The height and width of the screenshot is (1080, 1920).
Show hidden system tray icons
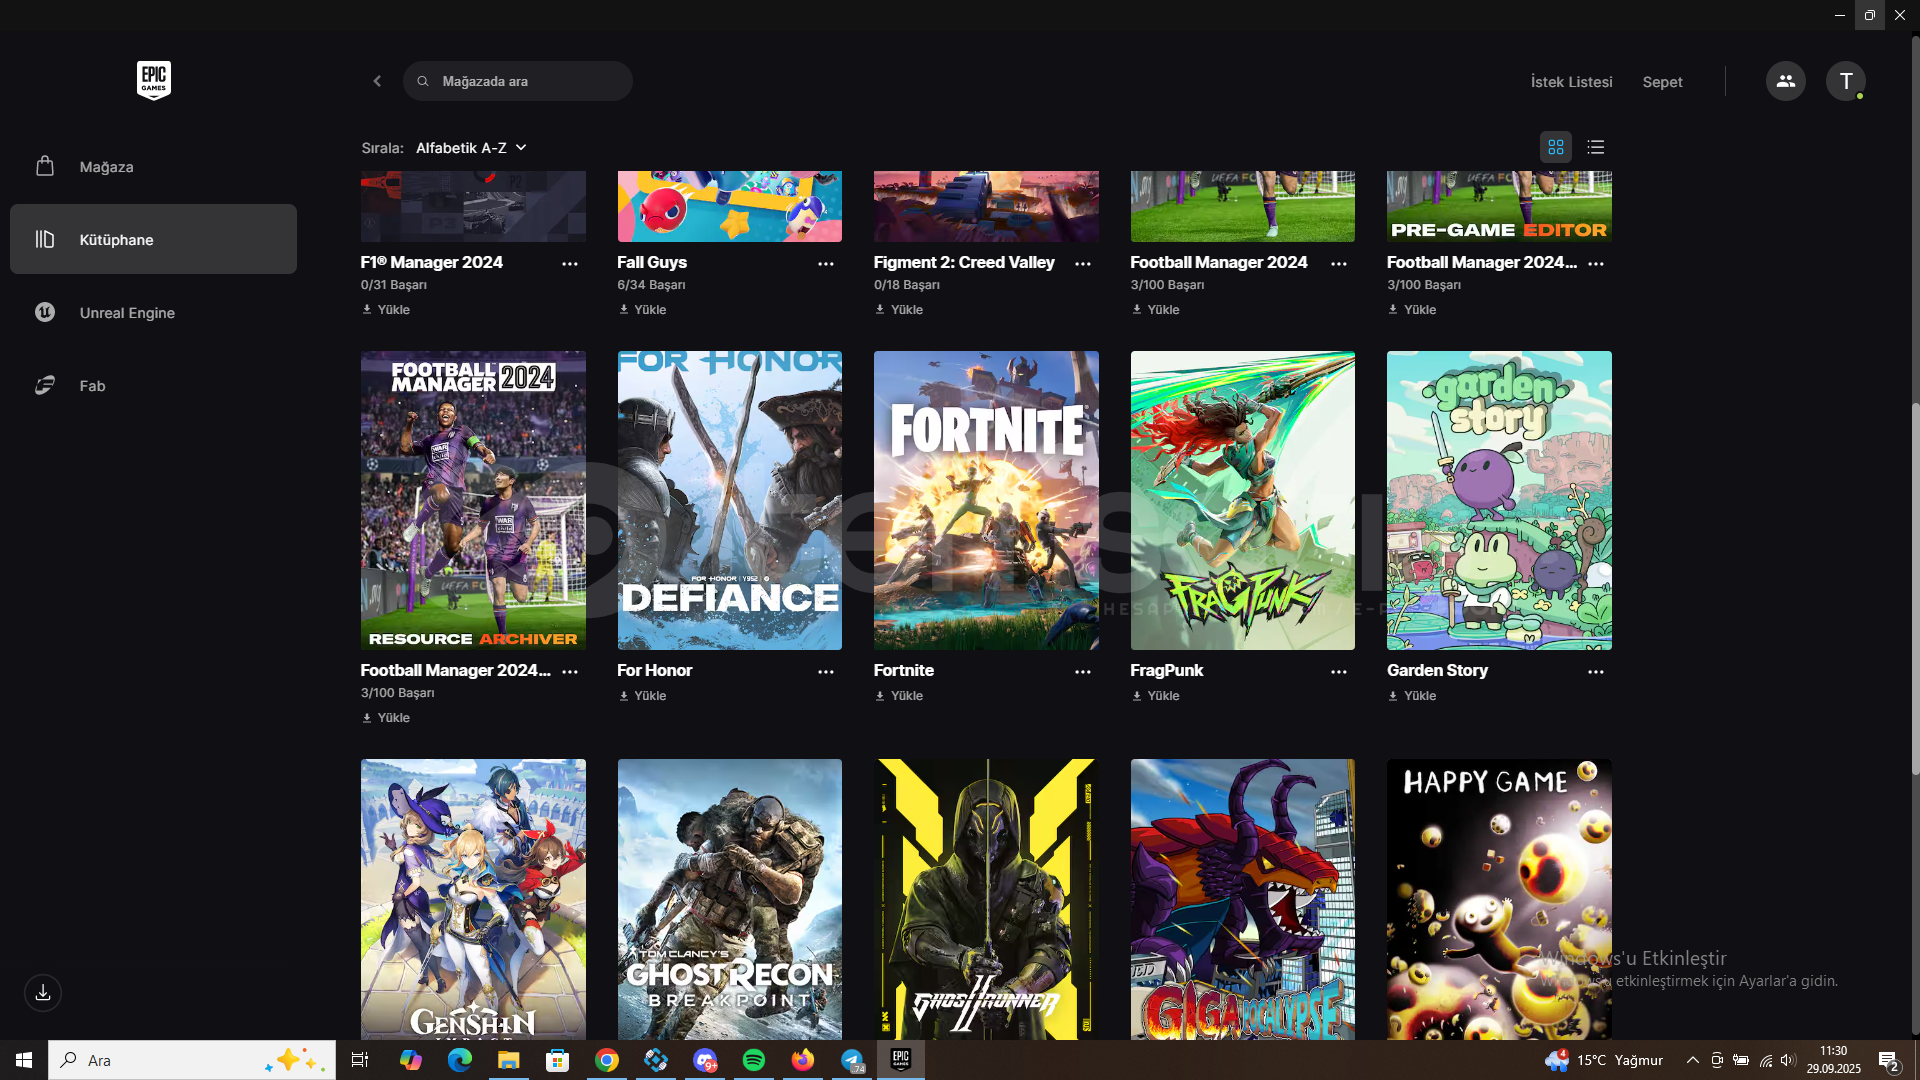click(1692, 1060)
